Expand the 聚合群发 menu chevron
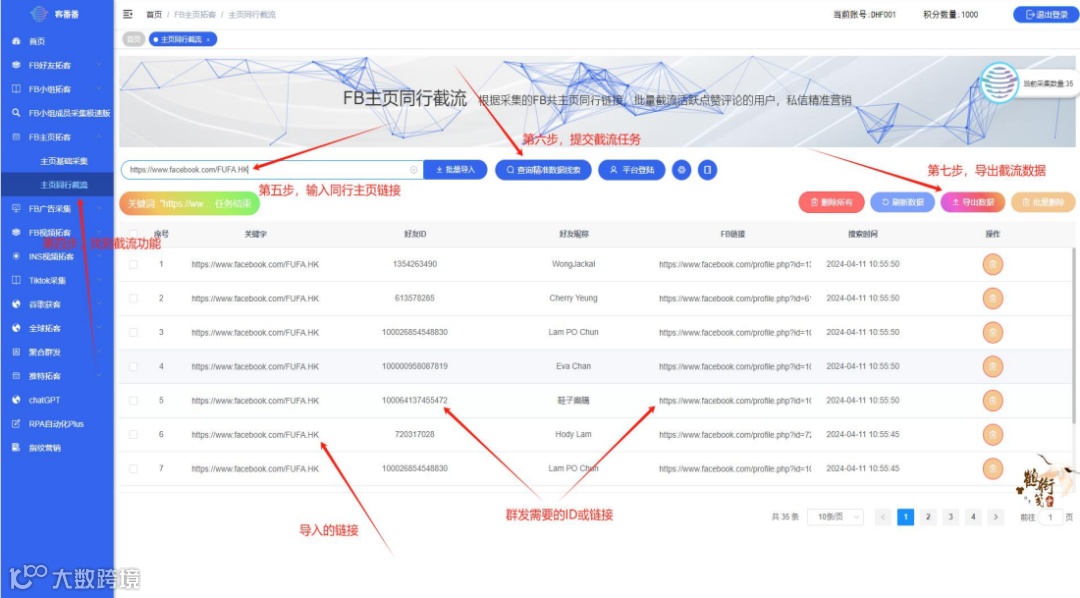1080x598 pixels. (x=99, y=352)
